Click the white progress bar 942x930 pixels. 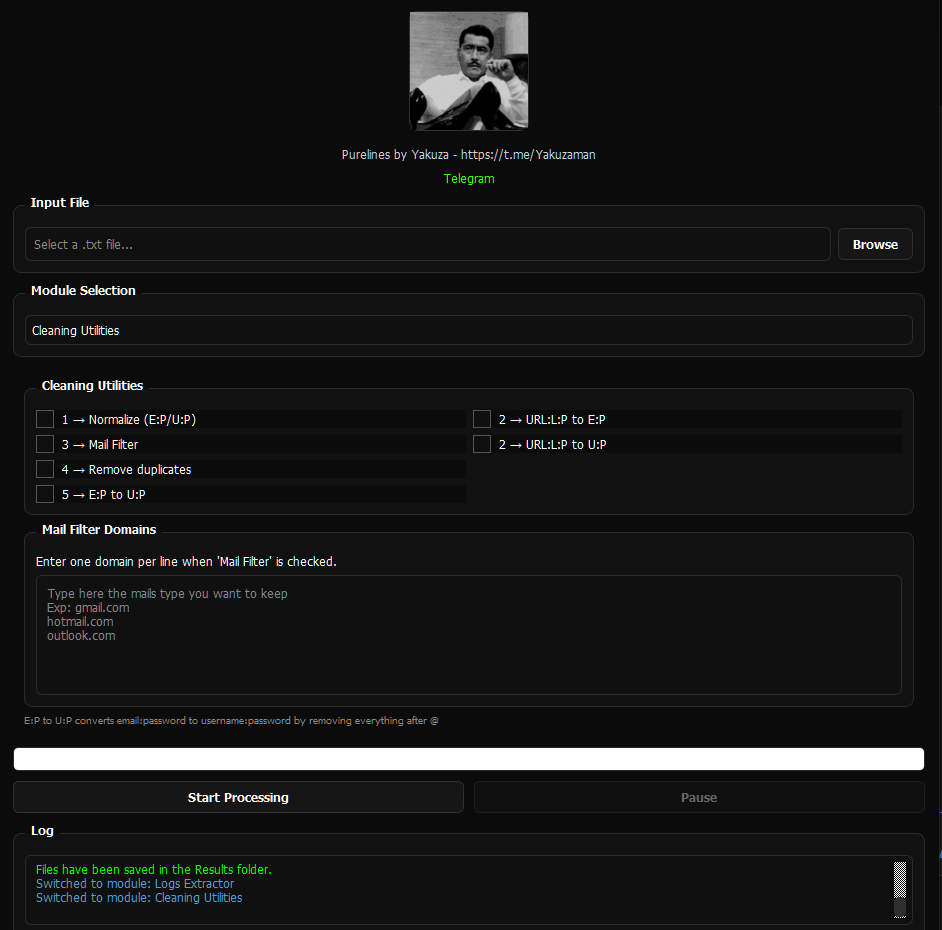click(x=469, y=759)
